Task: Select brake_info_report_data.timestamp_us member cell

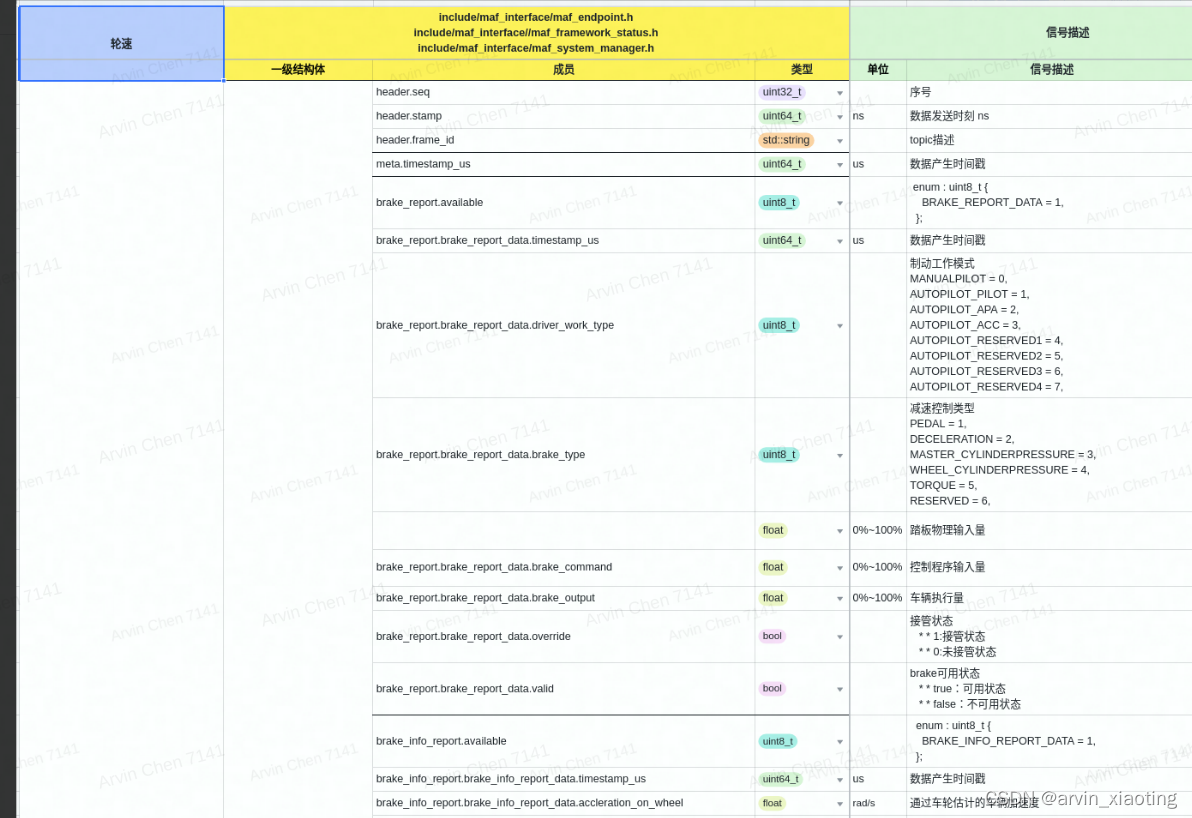Action: click(x=563, y=778)
